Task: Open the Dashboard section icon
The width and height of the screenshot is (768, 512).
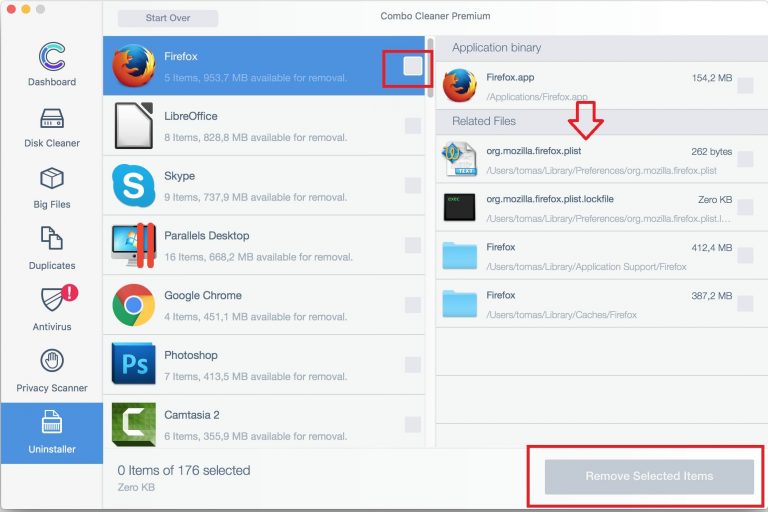Action: click(52, 56)
